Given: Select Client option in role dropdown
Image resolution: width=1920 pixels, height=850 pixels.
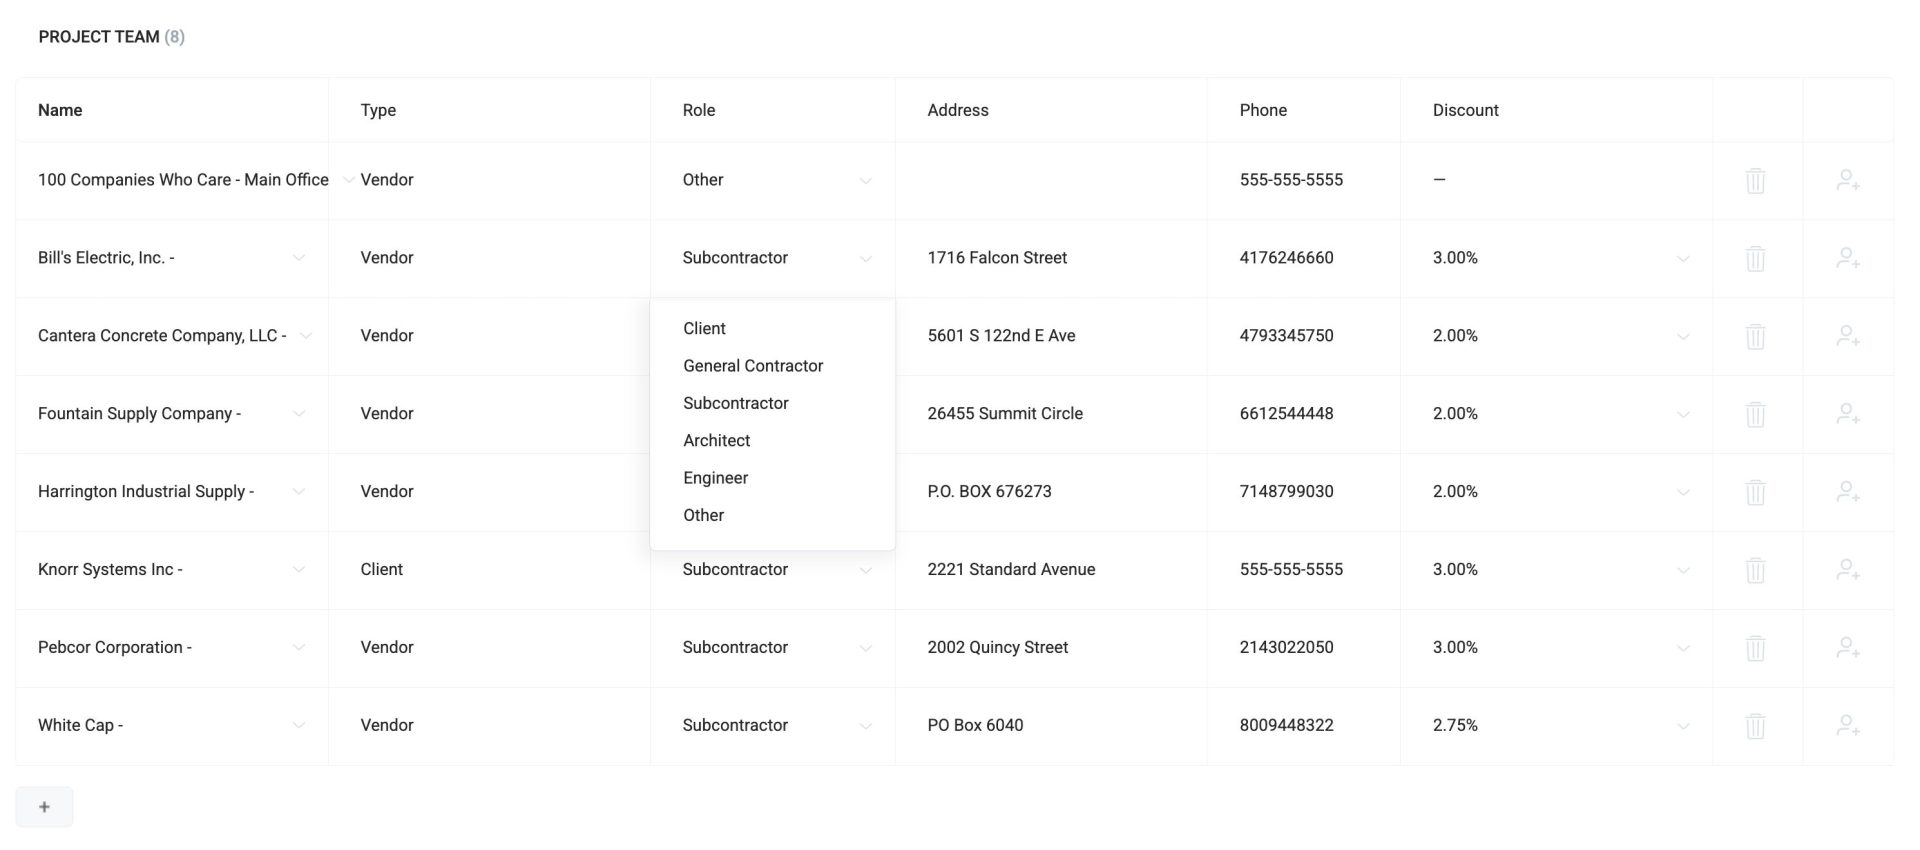Looking at the screenshot, I should [705, 329].
